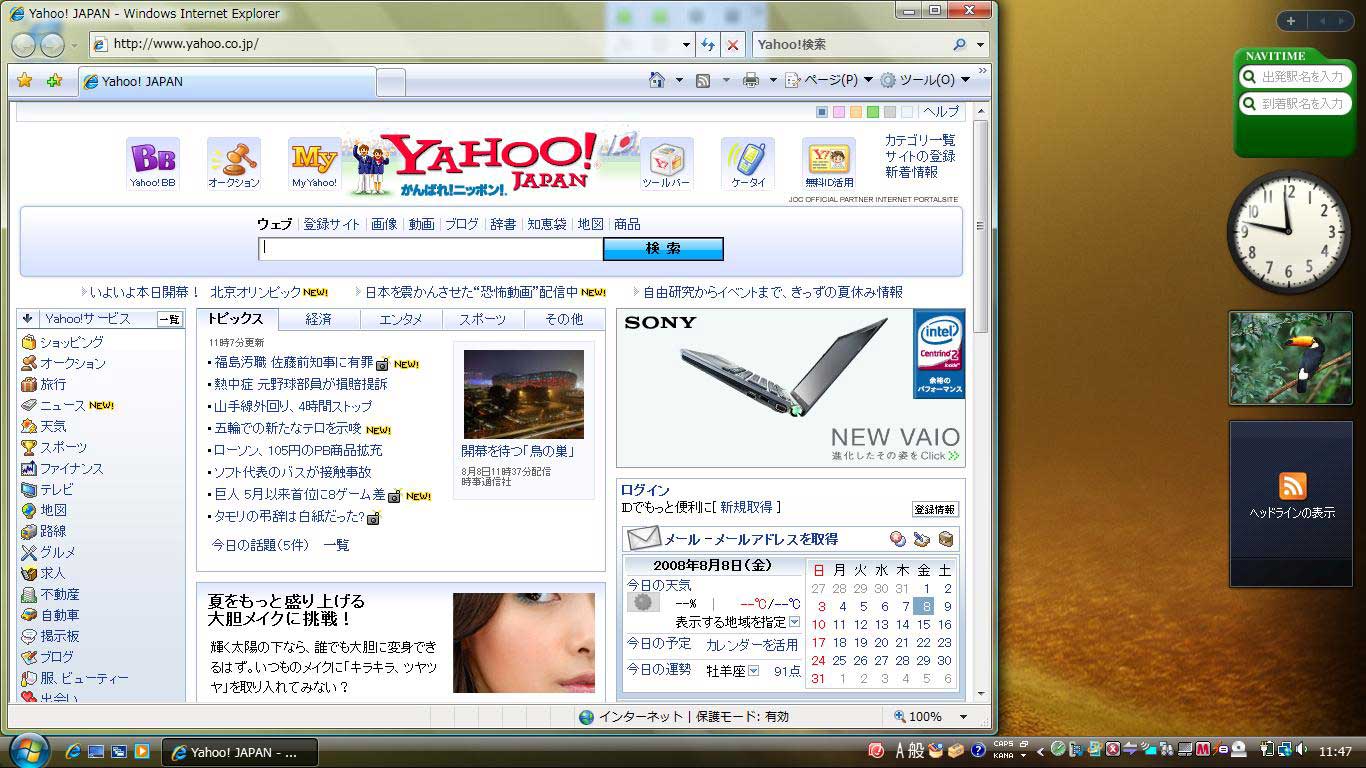Click the new tab button
This screenshot has height=768, width=1366.
391,83
